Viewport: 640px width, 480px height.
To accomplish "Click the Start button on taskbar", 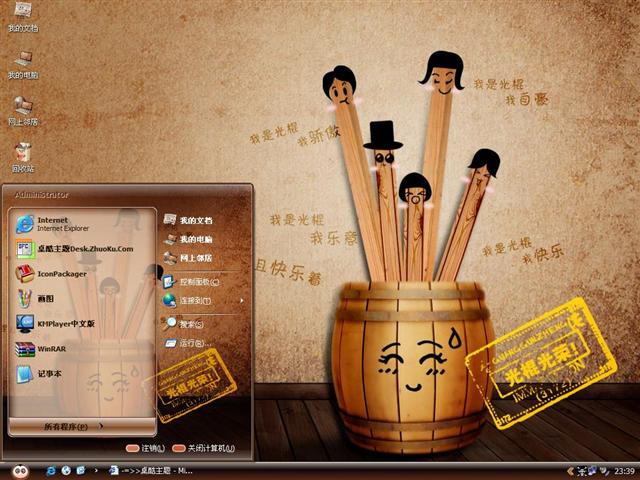I will point(20,471).
